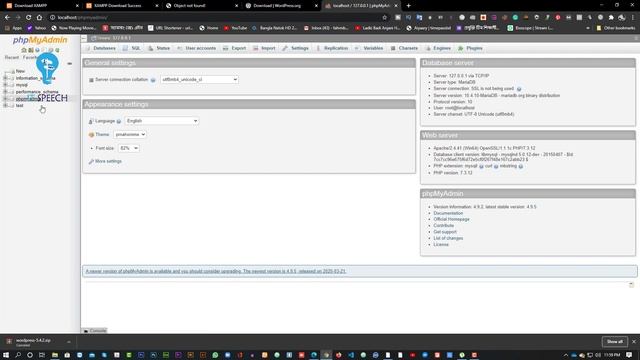640x360 pixels.
Task: Open the Recent tables tab in sidebar
Action: click(x=12, y=58)
